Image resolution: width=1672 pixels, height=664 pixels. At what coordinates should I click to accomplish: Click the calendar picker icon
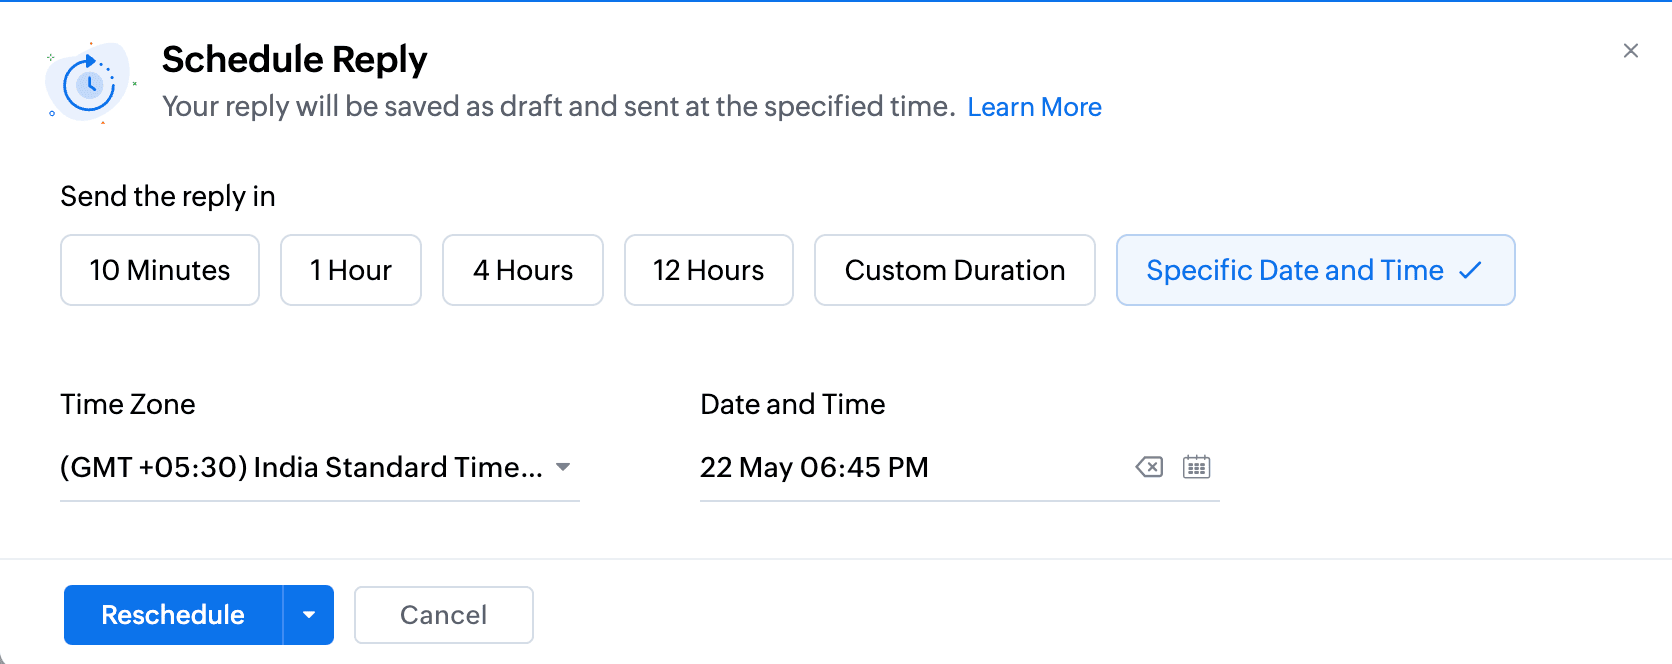click(x=1196, y=467)
